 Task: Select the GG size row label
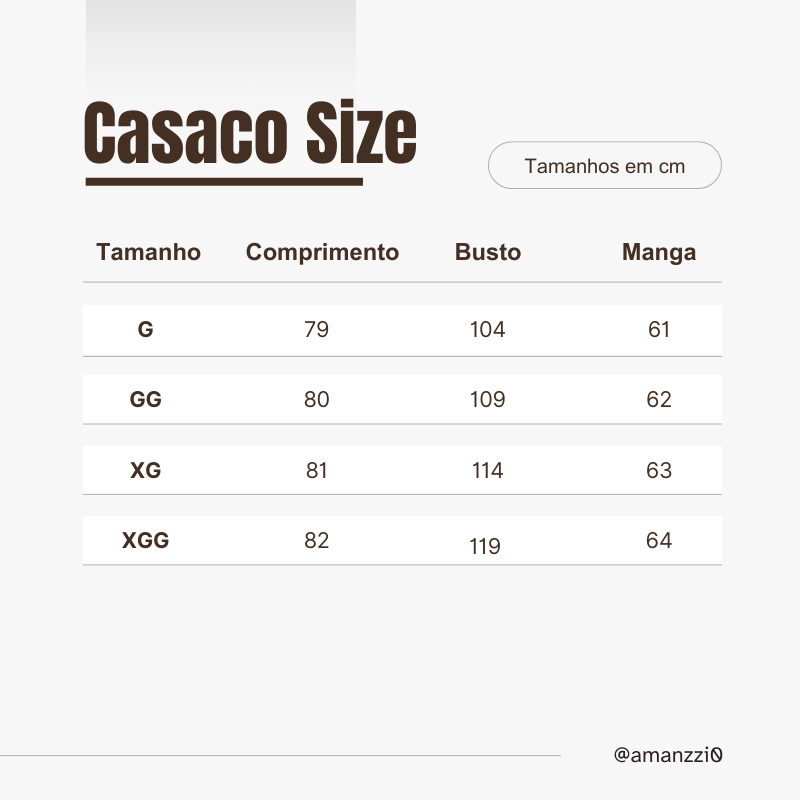[146, 400]
